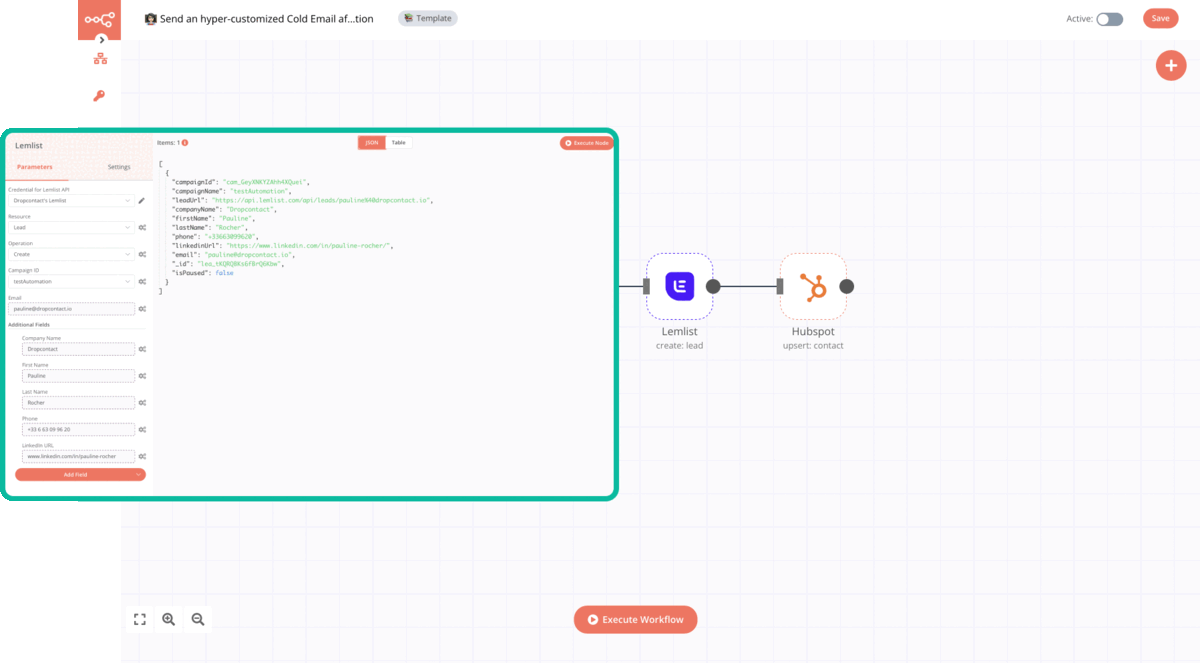Click the Template tag badge
Image resolution: width=1200 pixels, height=663 pixels.
click(428, 18)
